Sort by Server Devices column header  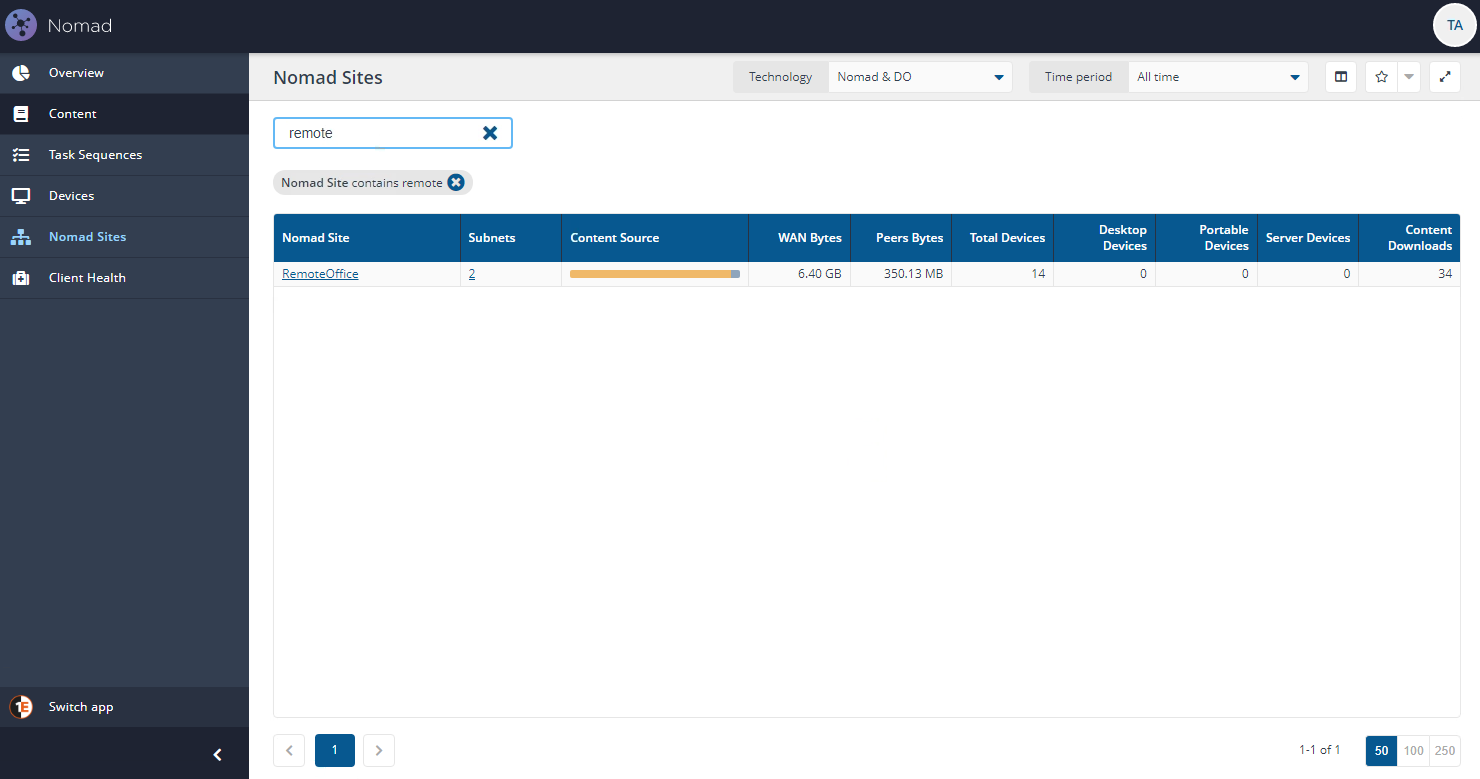[x=1308, y=238]
